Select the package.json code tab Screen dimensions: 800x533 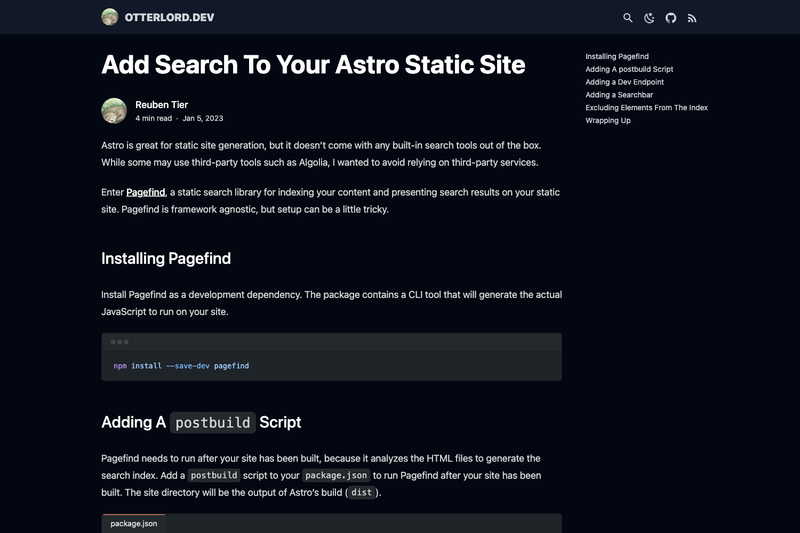point(134,523)
